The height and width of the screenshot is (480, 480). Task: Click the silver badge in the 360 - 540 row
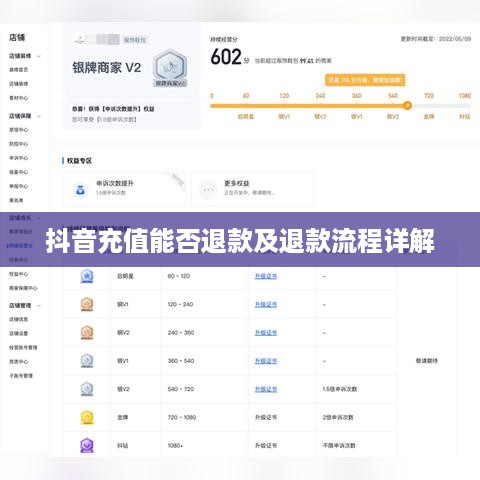[x=87, y=361]
